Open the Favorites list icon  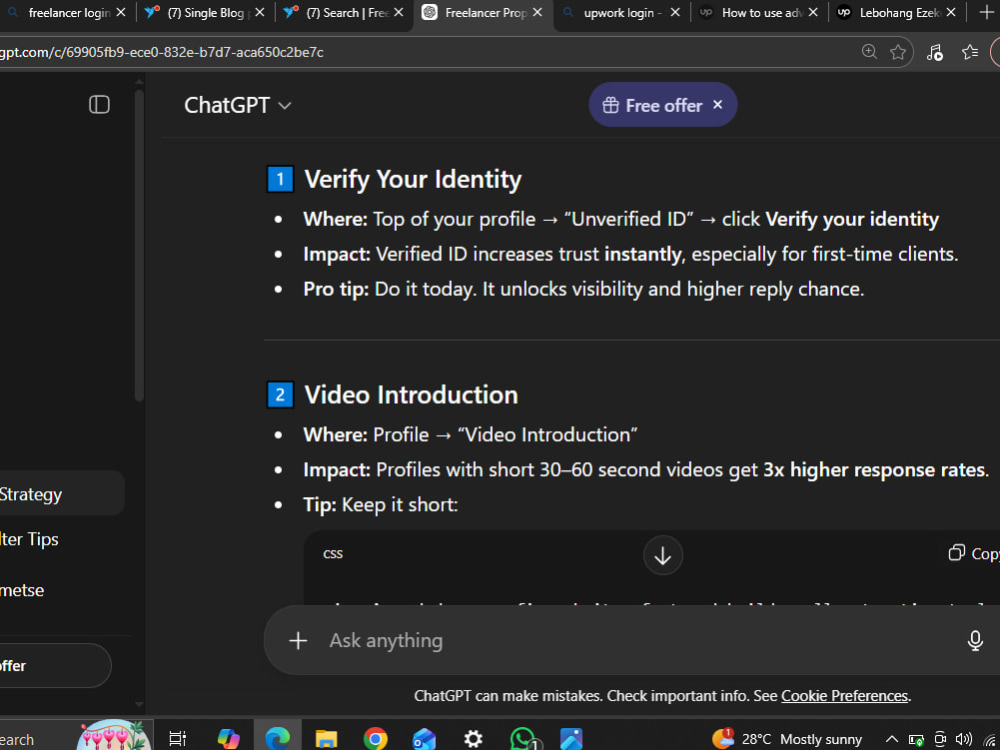(969, 52)
